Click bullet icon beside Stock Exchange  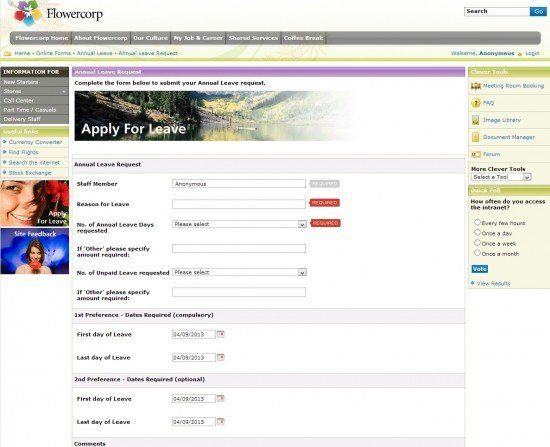point(5,173)
